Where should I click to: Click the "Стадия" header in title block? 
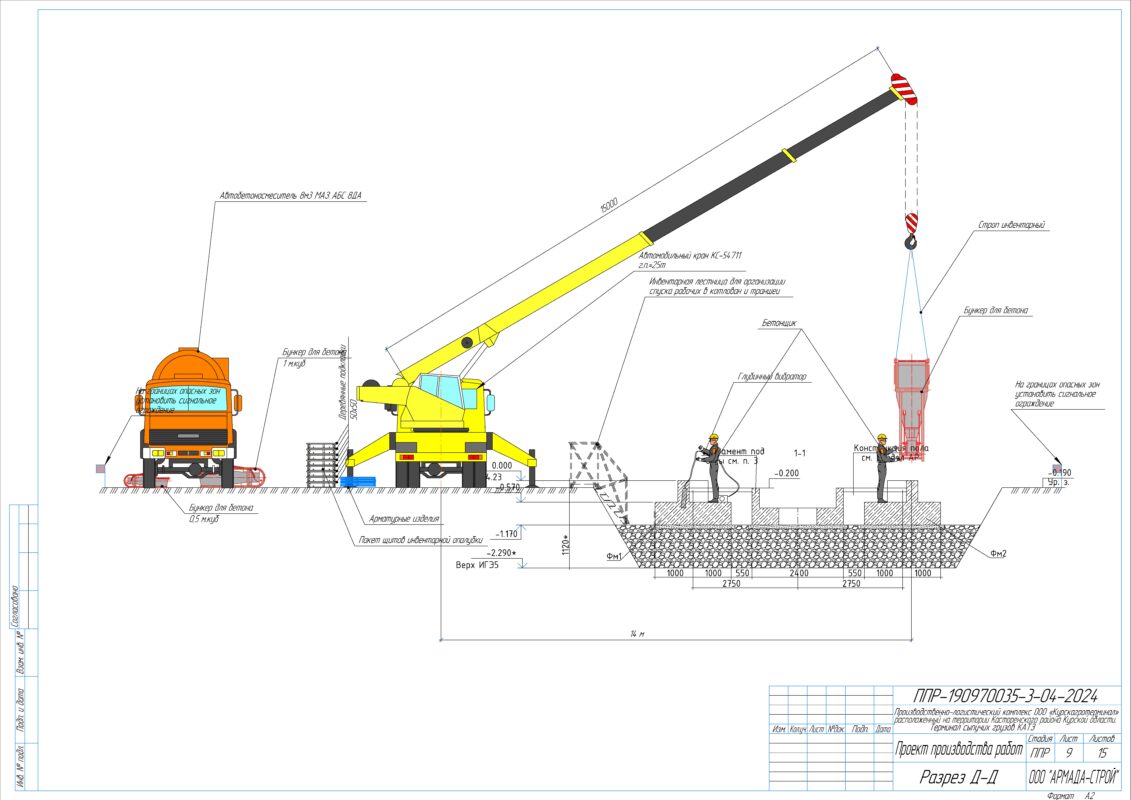(x=1039, y=739)
